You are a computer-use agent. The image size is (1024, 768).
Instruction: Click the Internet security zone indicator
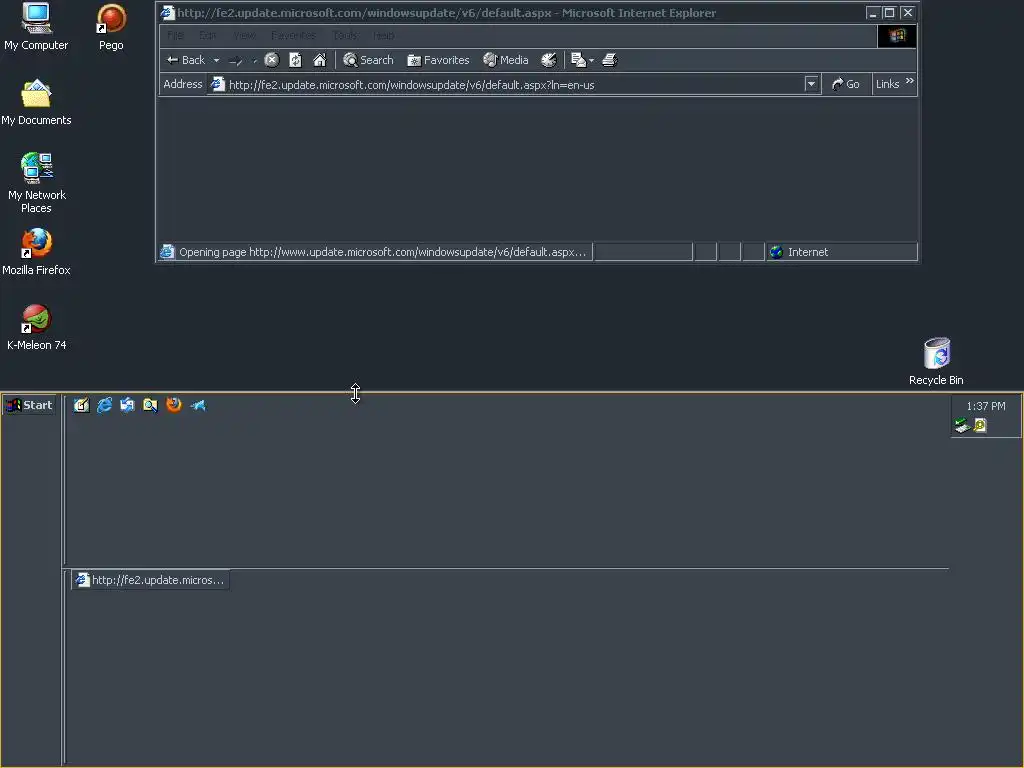(x=841, y=252)
